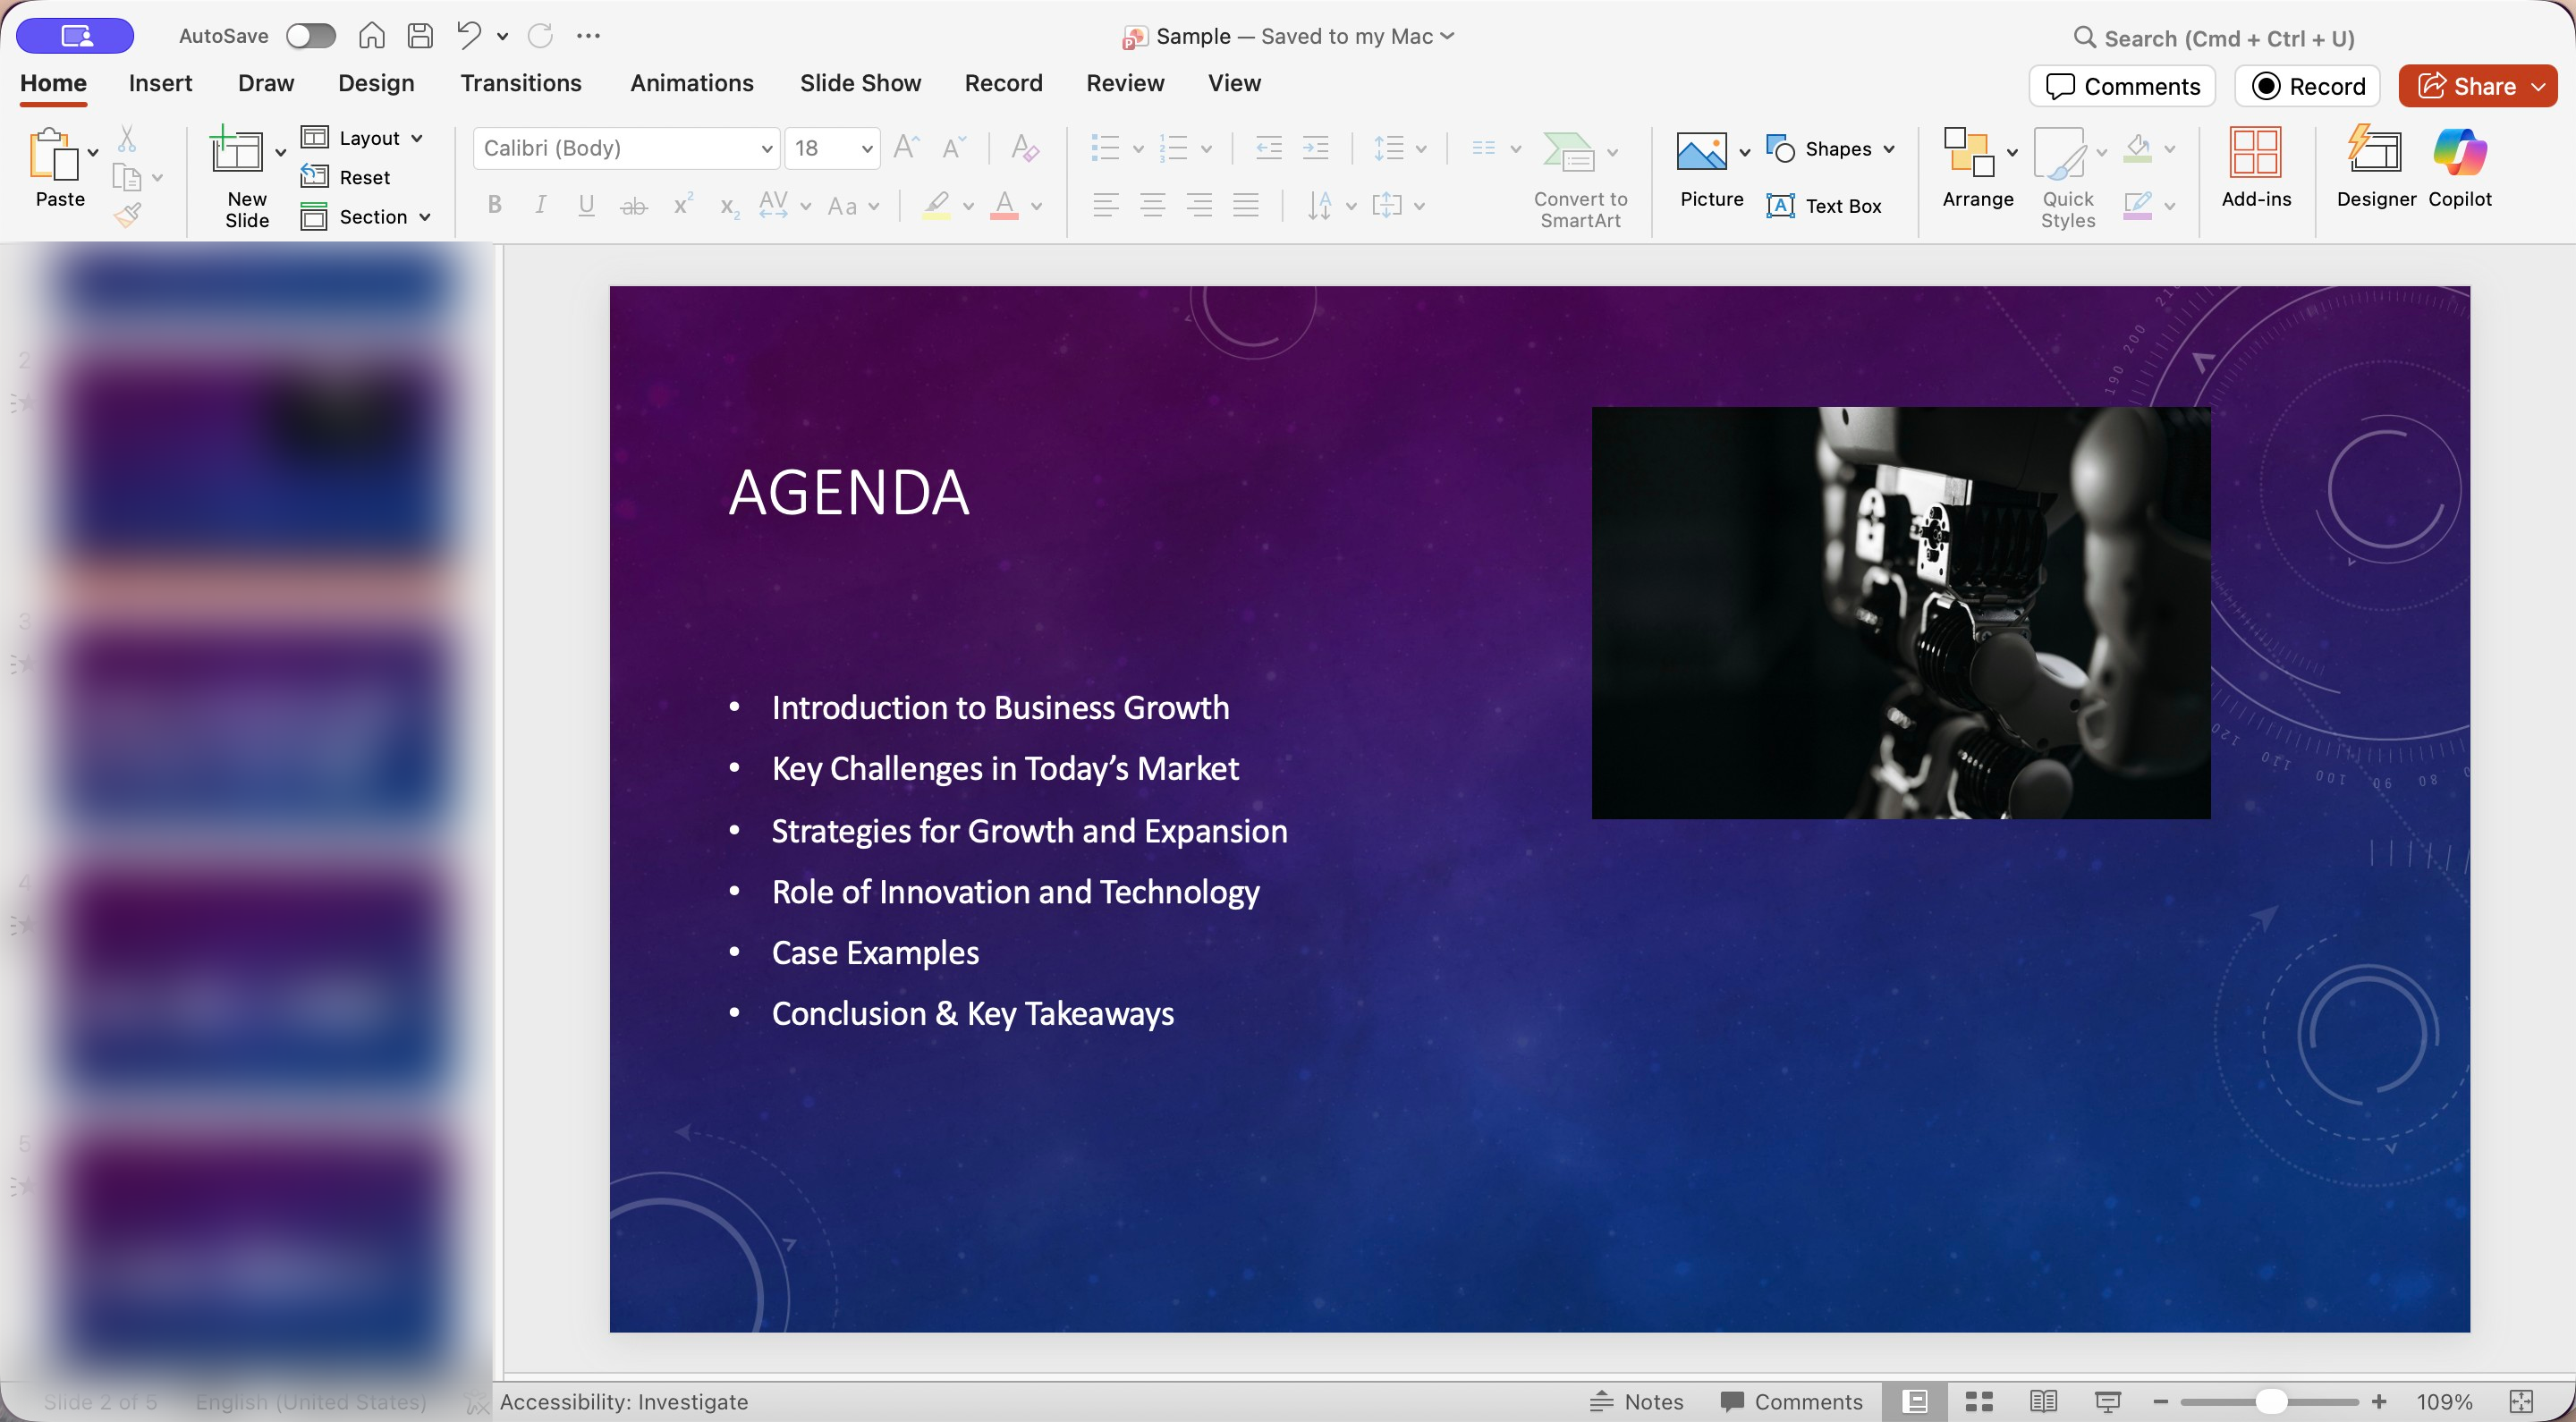Launch Copilot from the ribbon
The height and width of the screenshot is (1422, 2576).
click(x=2459, y=166)
